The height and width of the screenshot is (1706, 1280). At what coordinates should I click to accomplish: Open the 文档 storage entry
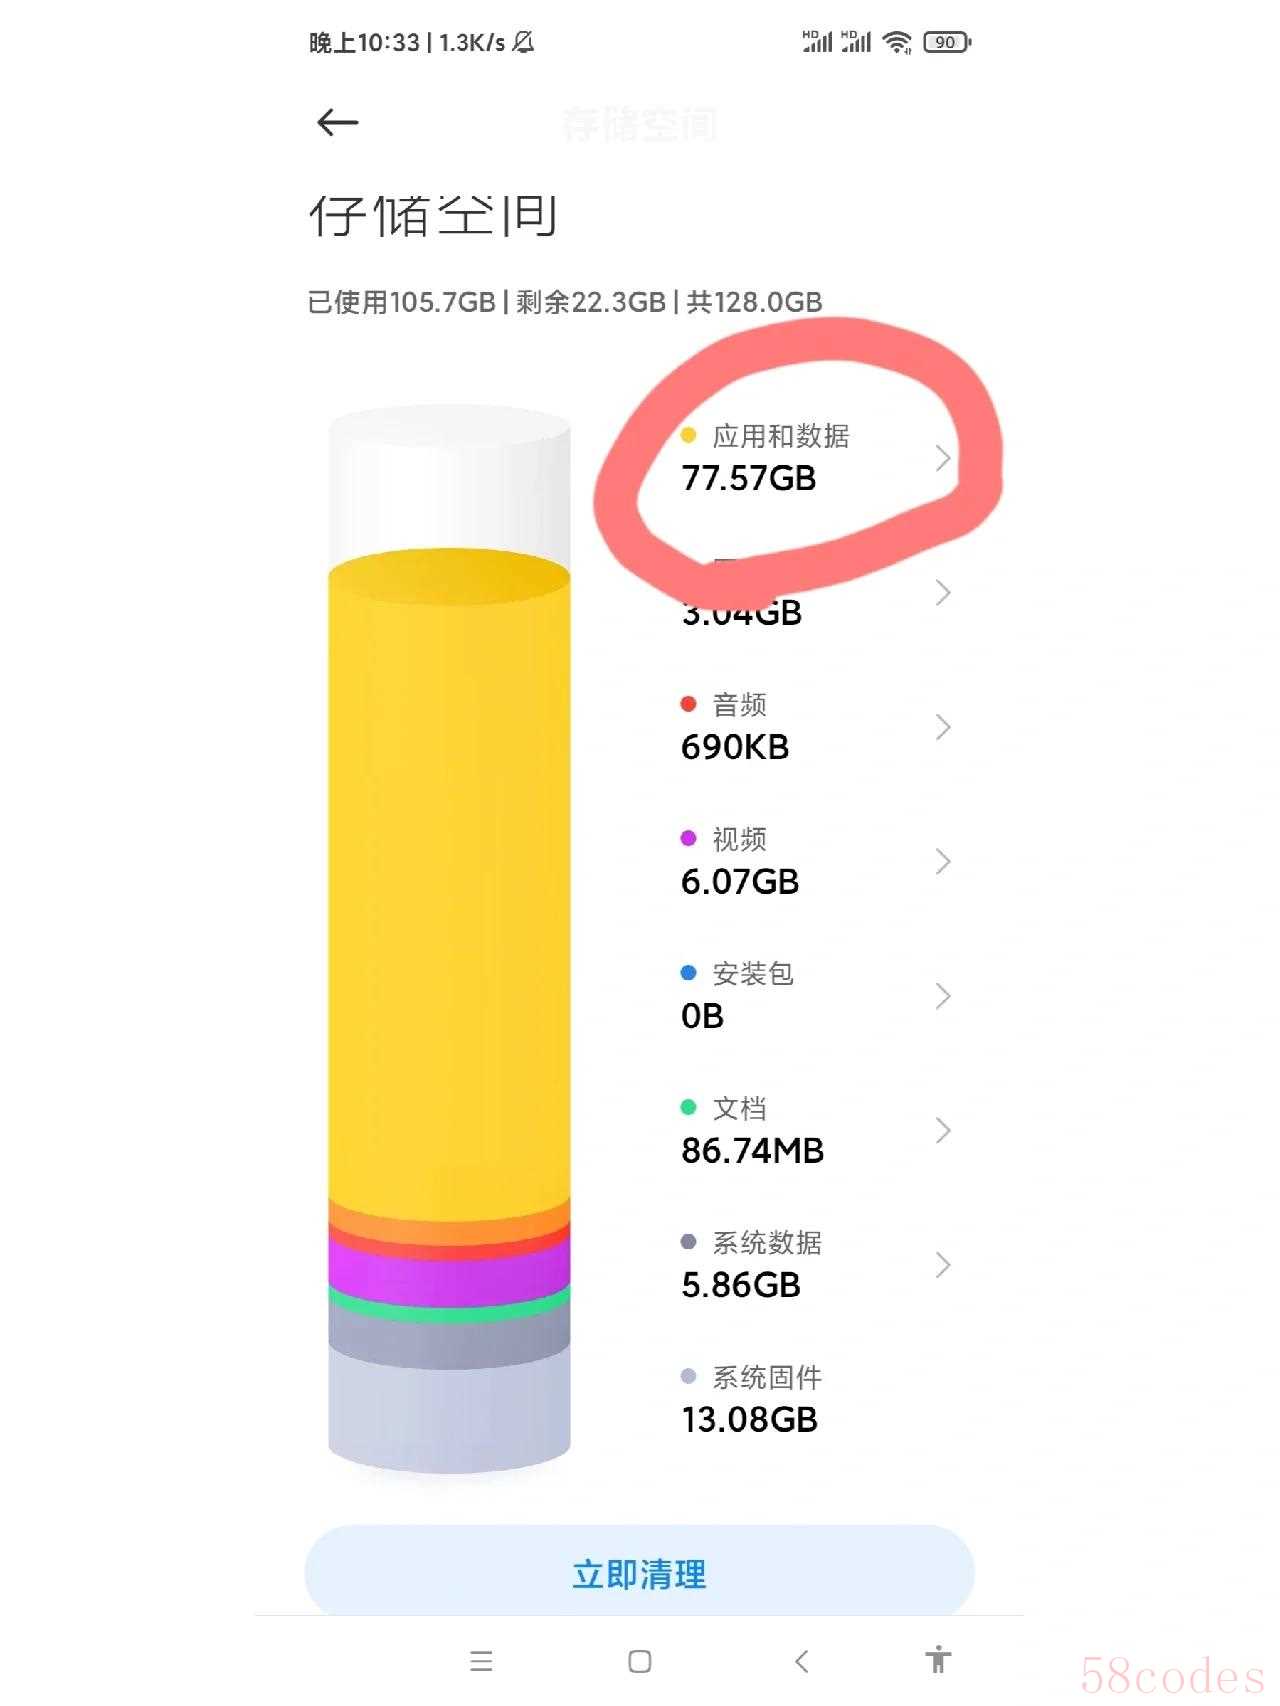pos(752,1130)
